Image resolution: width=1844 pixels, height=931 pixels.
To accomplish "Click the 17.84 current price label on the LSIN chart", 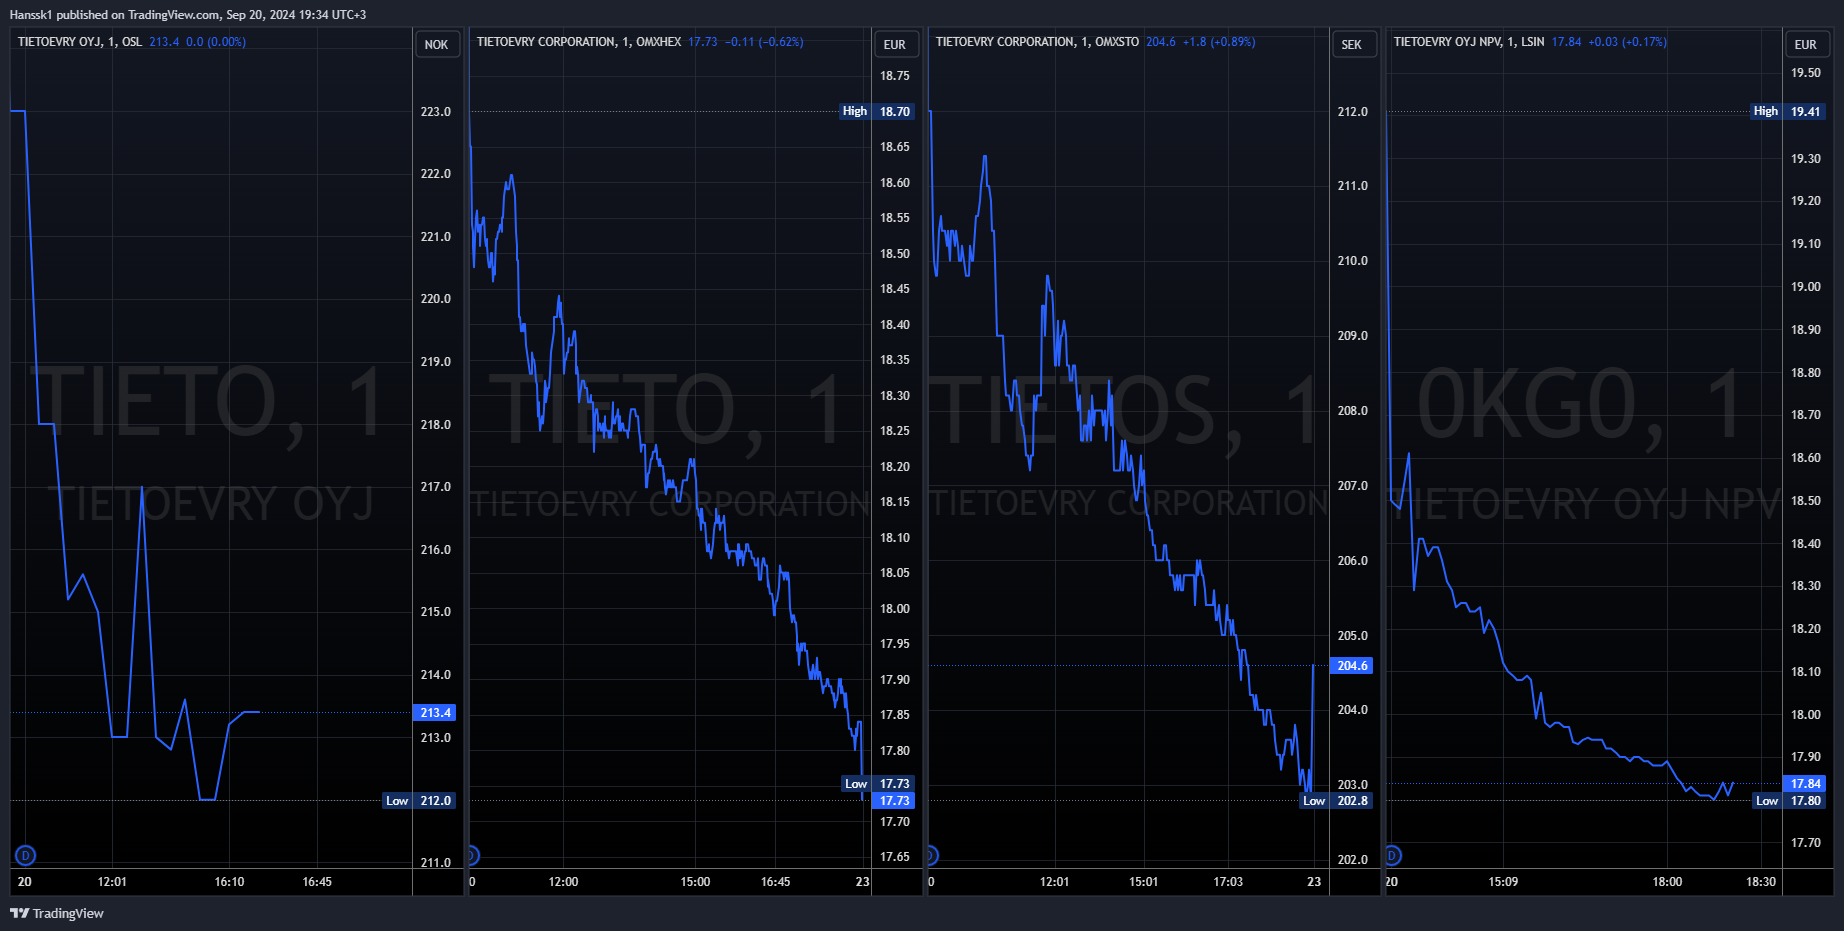I will (x=1806, y=784).
